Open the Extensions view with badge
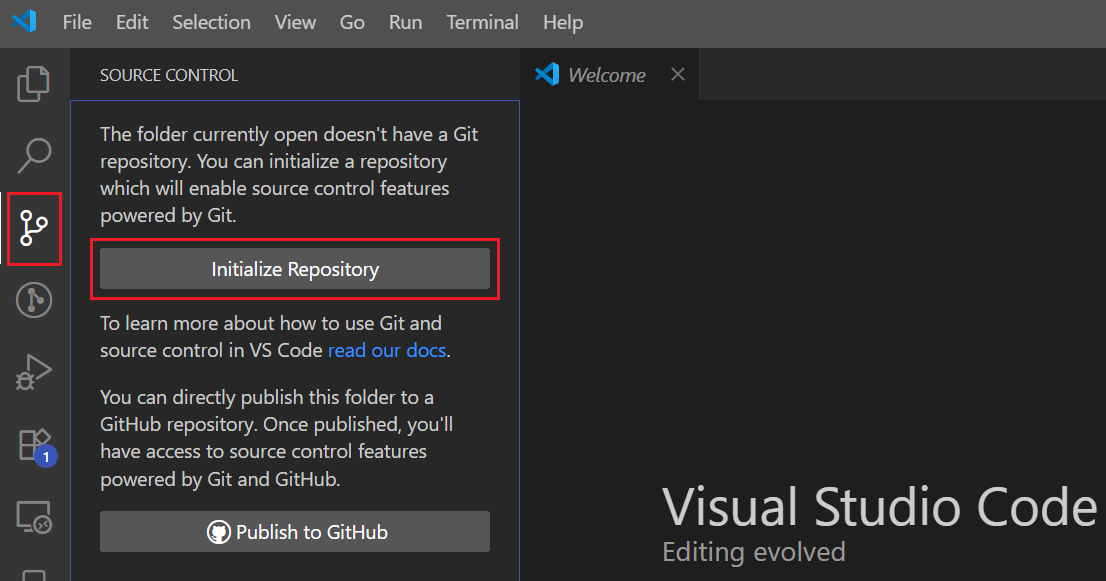Image resolution: width=1106 pixels, height=581 pixels. 34,444
